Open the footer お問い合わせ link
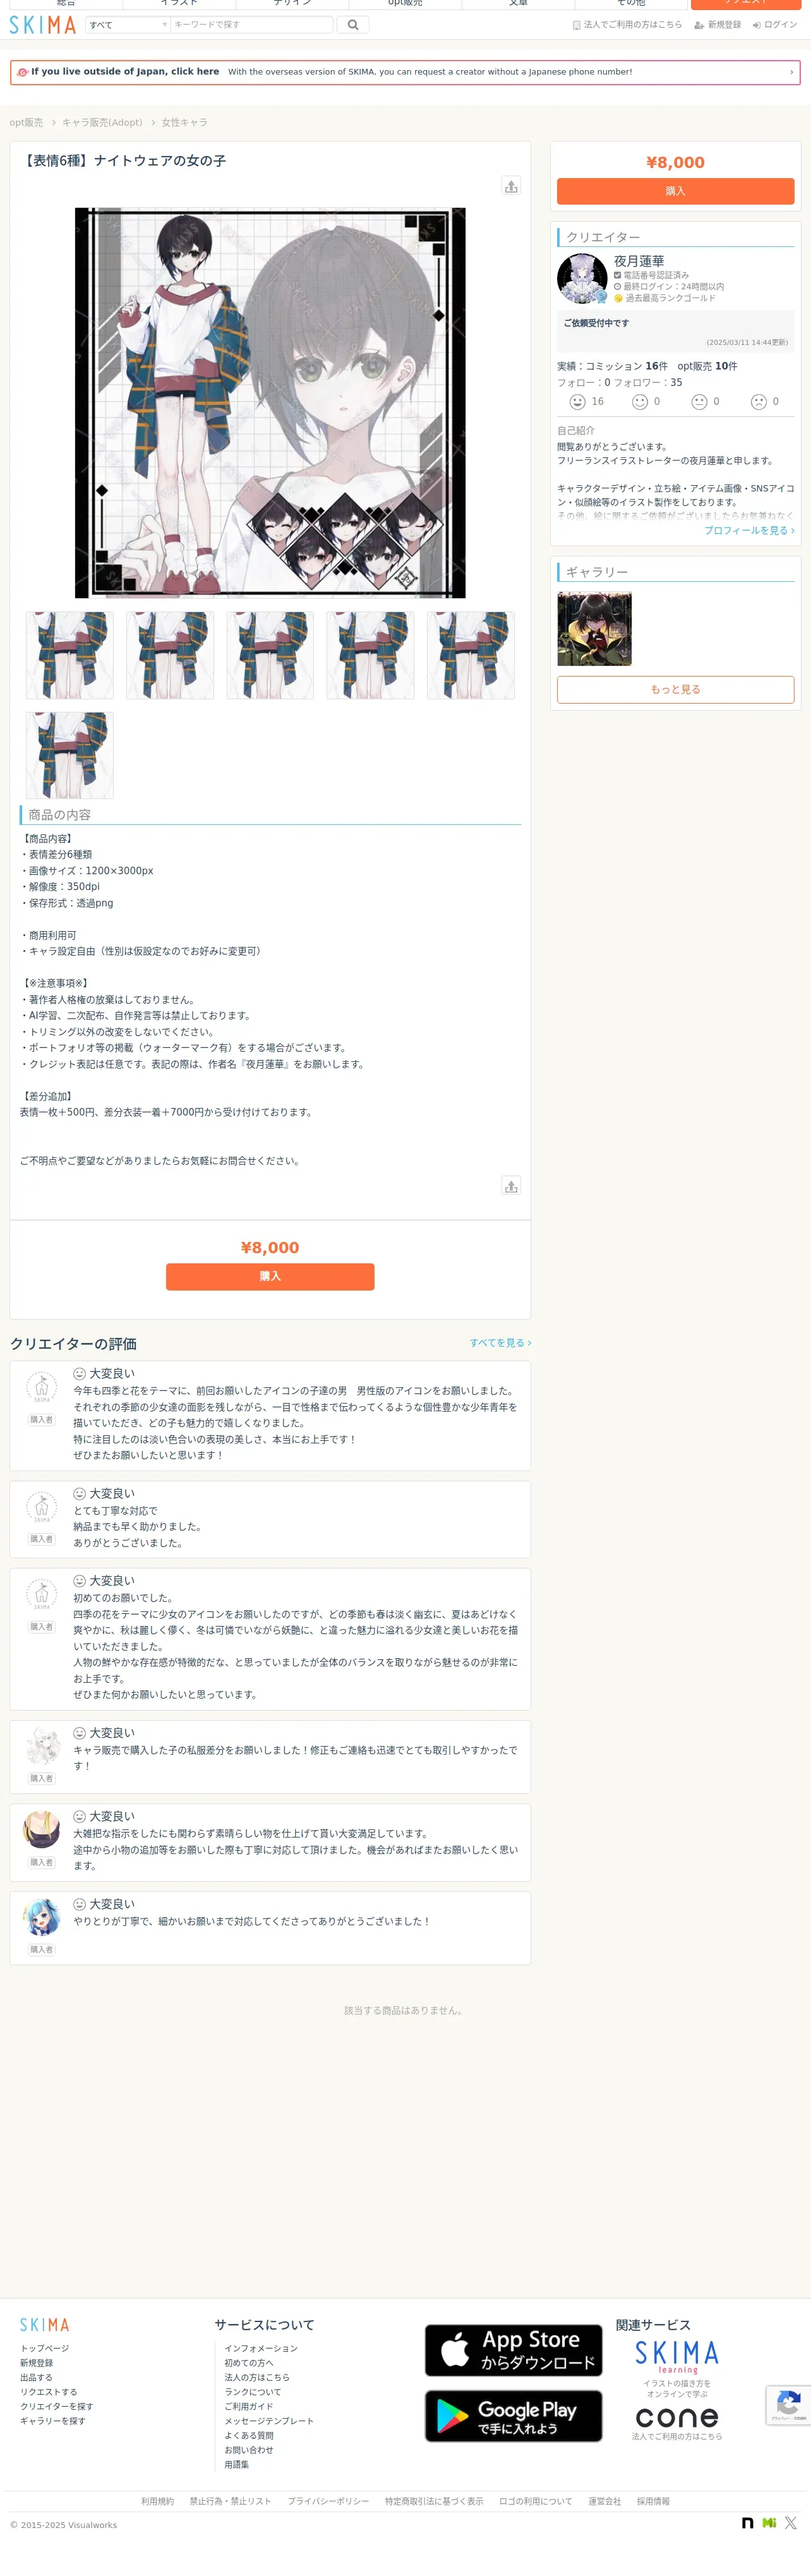Viewport: 811px width, 2576px height. point(249,2451)
